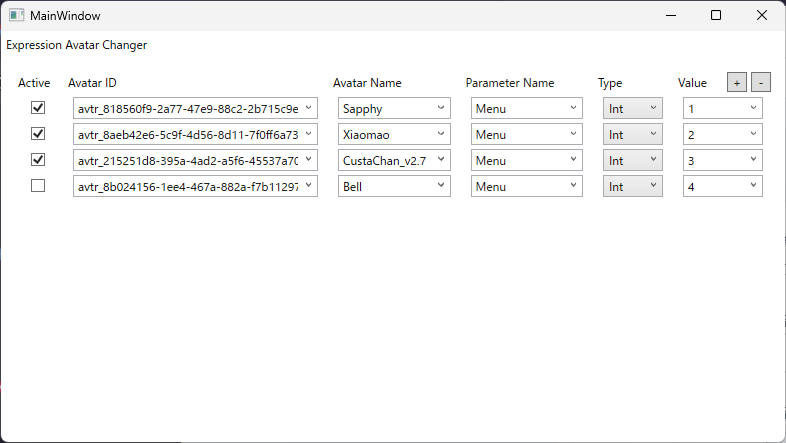Click the minus button to remove row
Viewport: 786px width, 443px height.
click(760, 83)
